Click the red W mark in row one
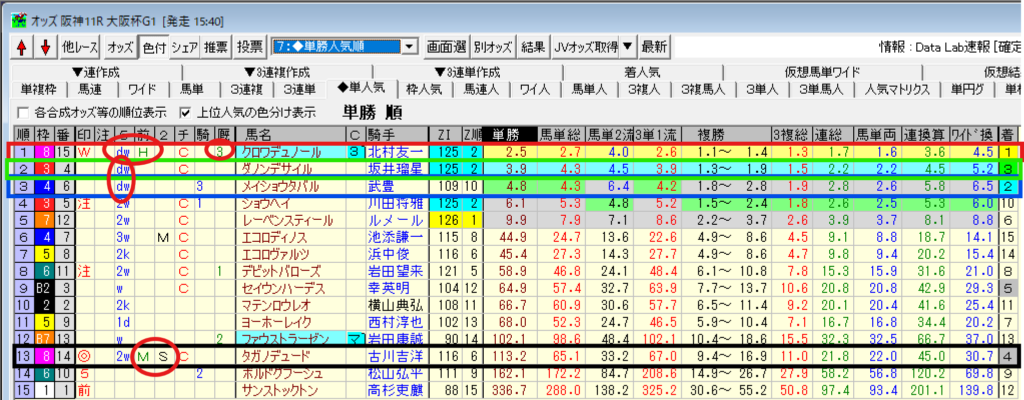 [84, 151]
